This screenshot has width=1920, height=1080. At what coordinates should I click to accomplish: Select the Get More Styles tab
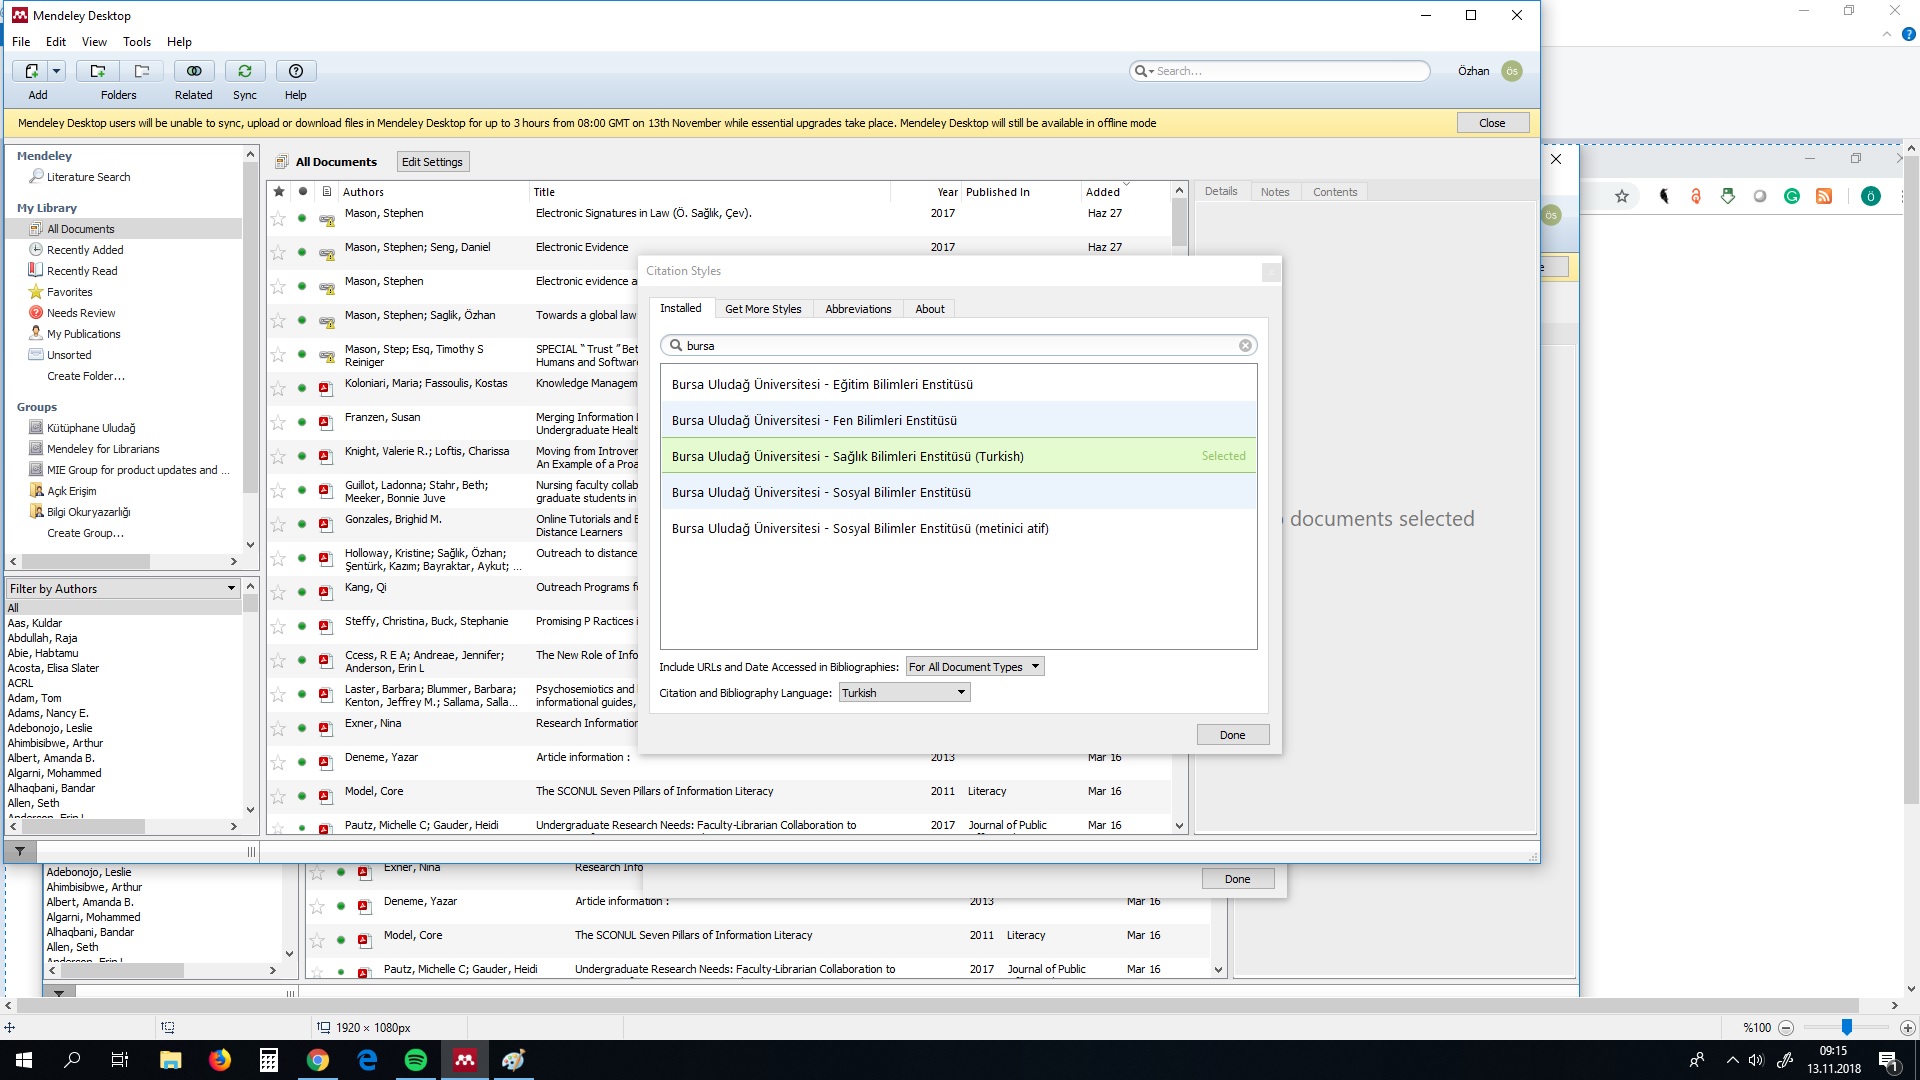coord(764,309)
